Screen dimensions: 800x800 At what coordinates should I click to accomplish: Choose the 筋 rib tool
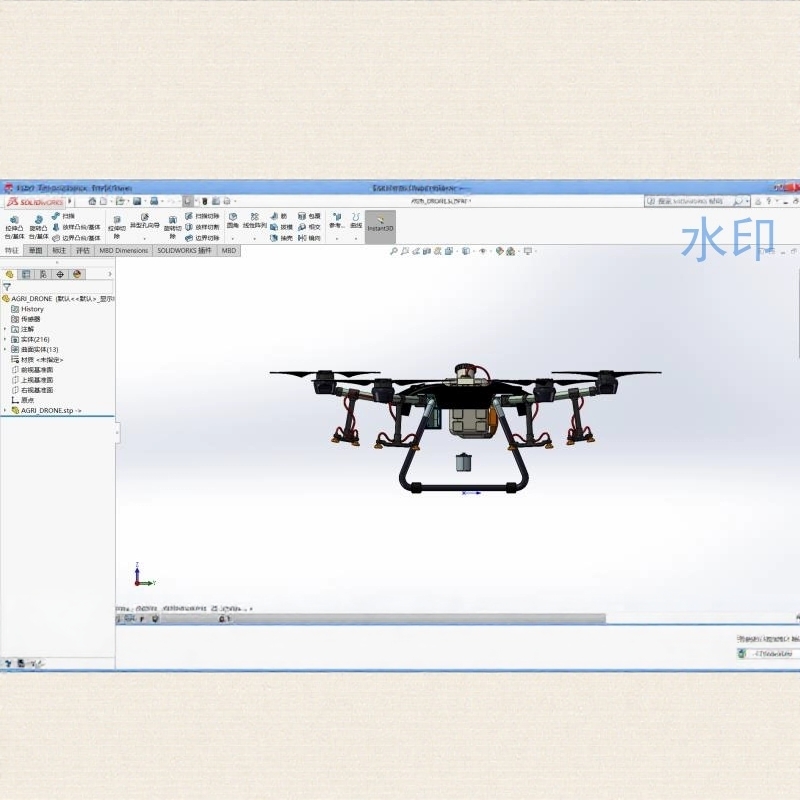[x=279, y=216]
